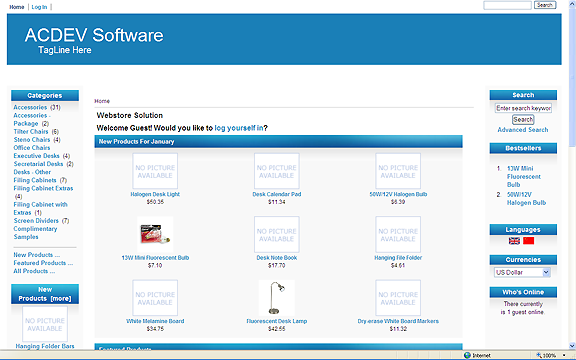Click the New Products ... link in sidebar

36,255
